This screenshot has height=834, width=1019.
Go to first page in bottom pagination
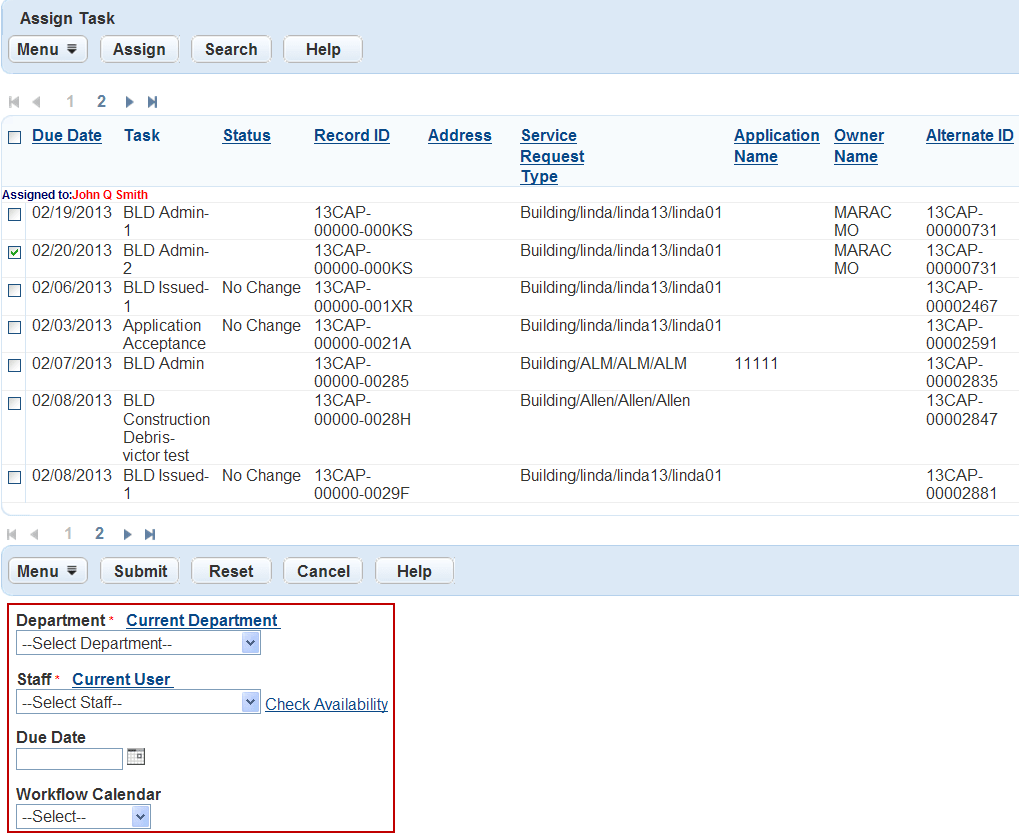(14, 534)
